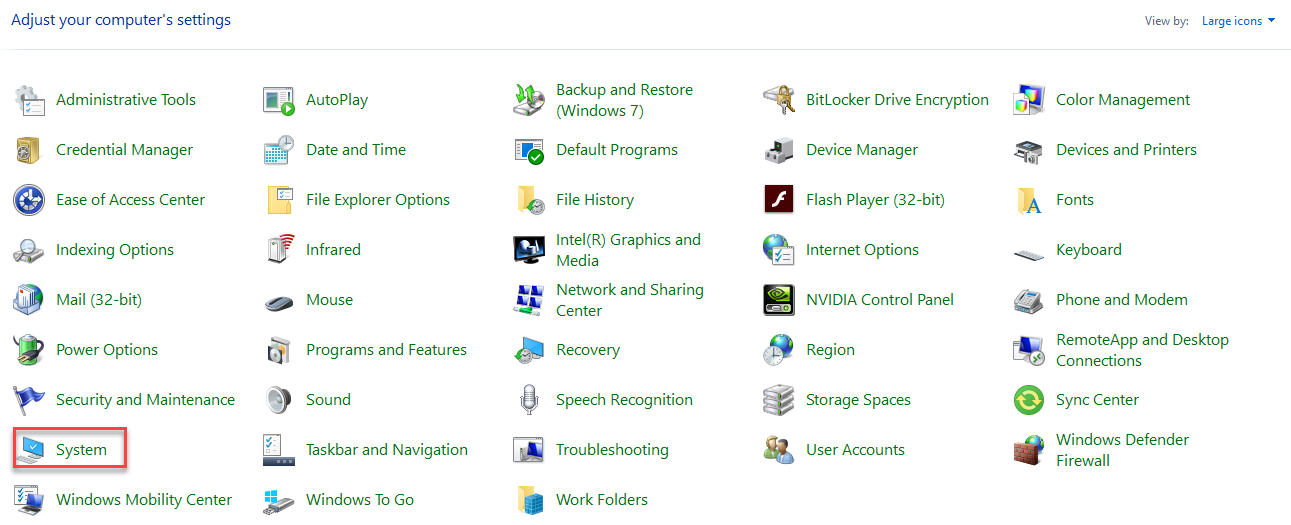Screen dimensions: 1291x525
Task: Open the Sync Center text link
Action: click(1097, 400)
